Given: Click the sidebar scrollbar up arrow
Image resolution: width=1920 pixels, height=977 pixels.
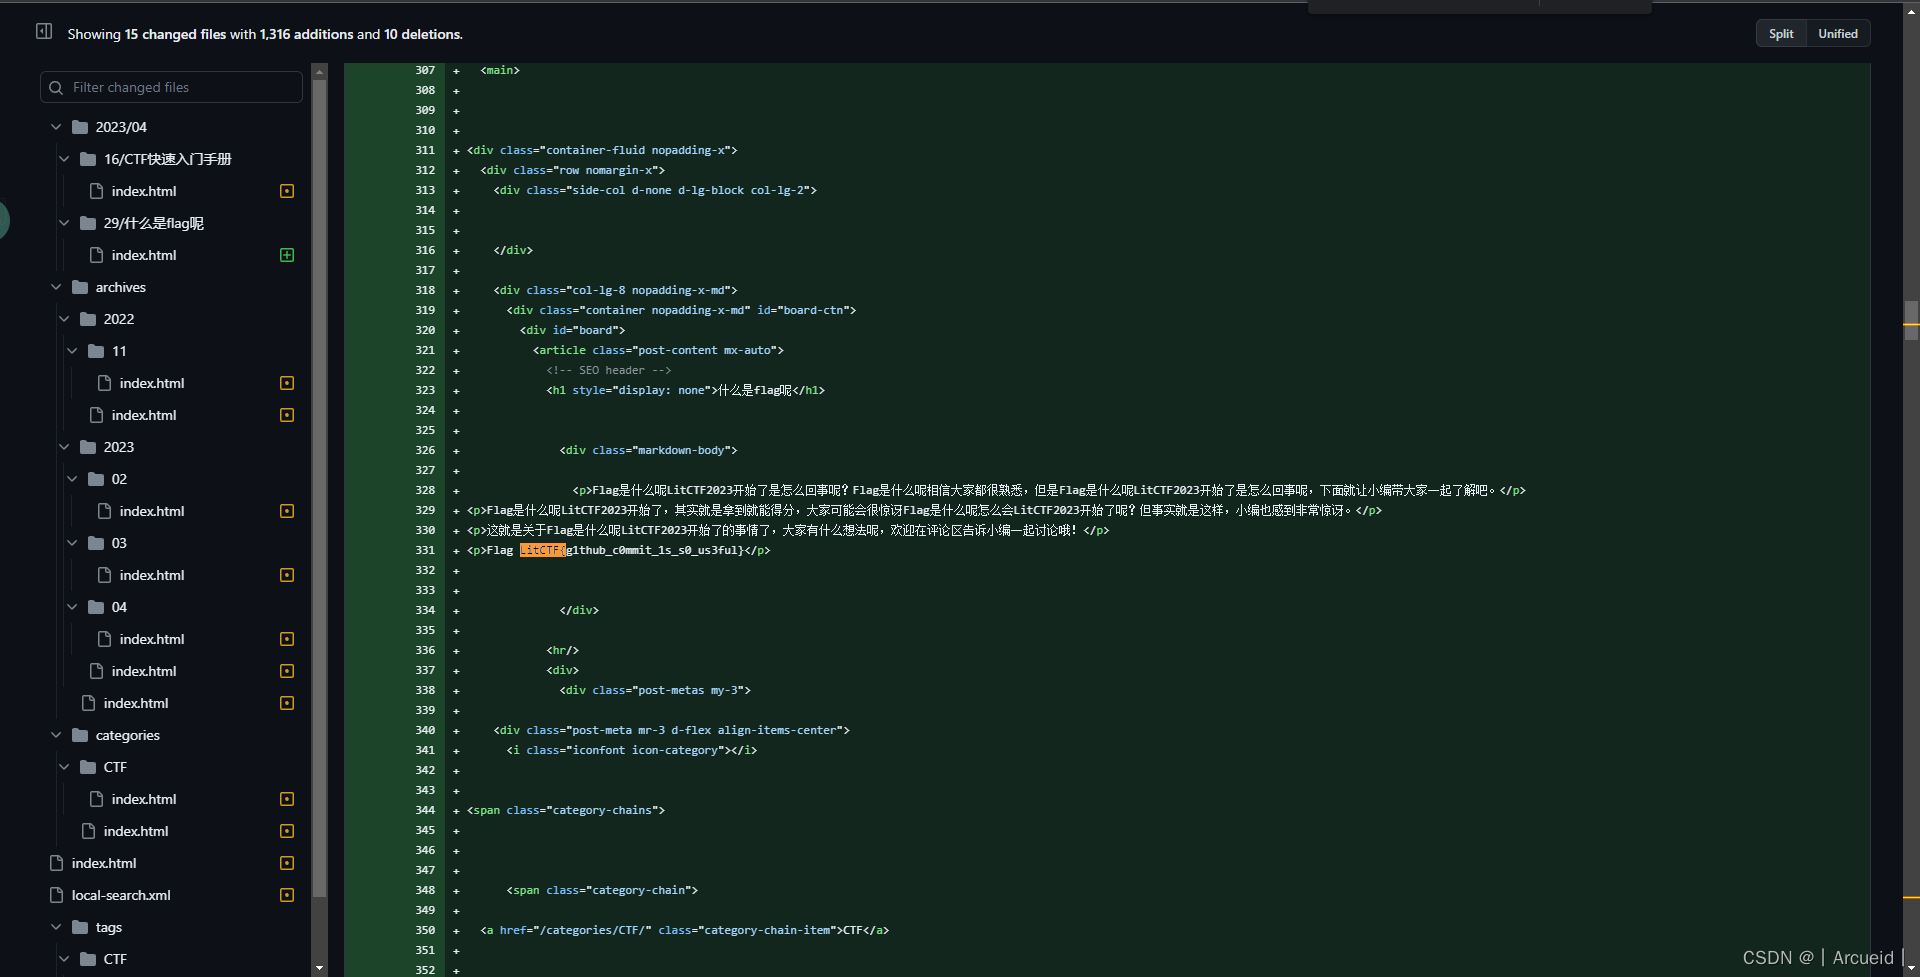Looking at the screenshot, I should tap(320, 71).
